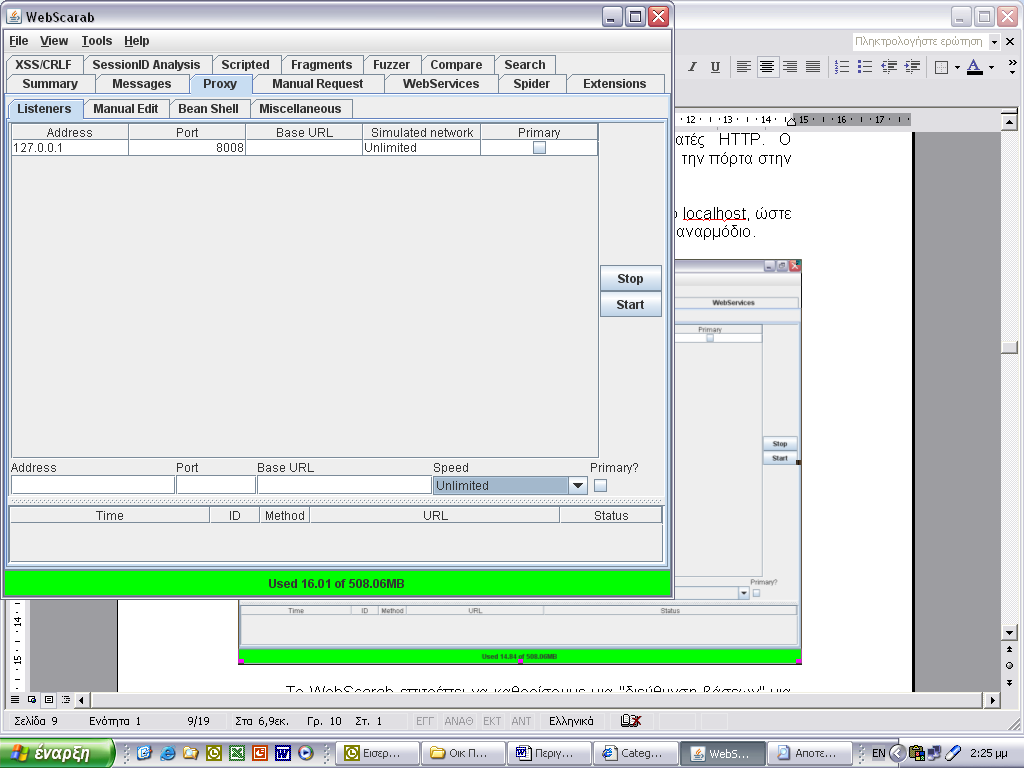Launch Word from quick launch
The width and height of the screenshot is (1024, 768).
282,753
